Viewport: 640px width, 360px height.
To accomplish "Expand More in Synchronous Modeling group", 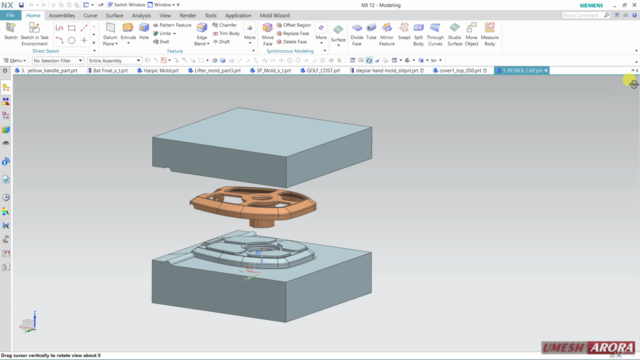I will click(321, 33).
